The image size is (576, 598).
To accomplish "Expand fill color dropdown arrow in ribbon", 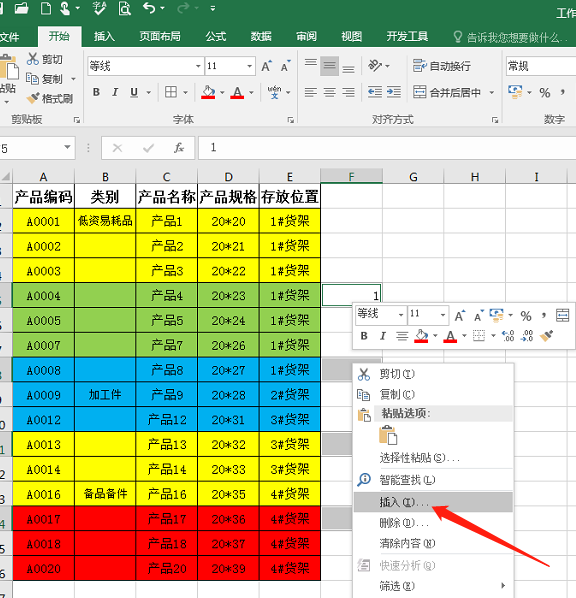I will pos(222,92).
